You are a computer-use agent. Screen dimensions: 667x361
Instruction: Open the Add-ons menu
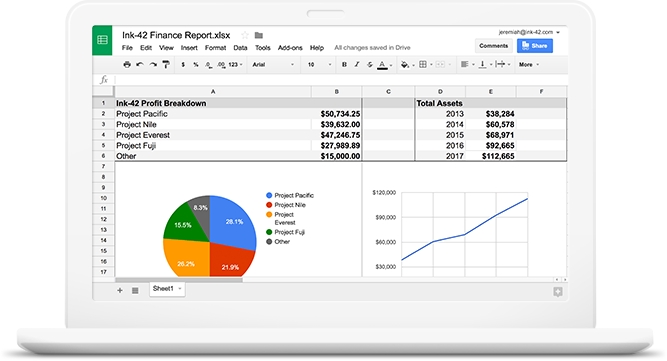[290, 48]
